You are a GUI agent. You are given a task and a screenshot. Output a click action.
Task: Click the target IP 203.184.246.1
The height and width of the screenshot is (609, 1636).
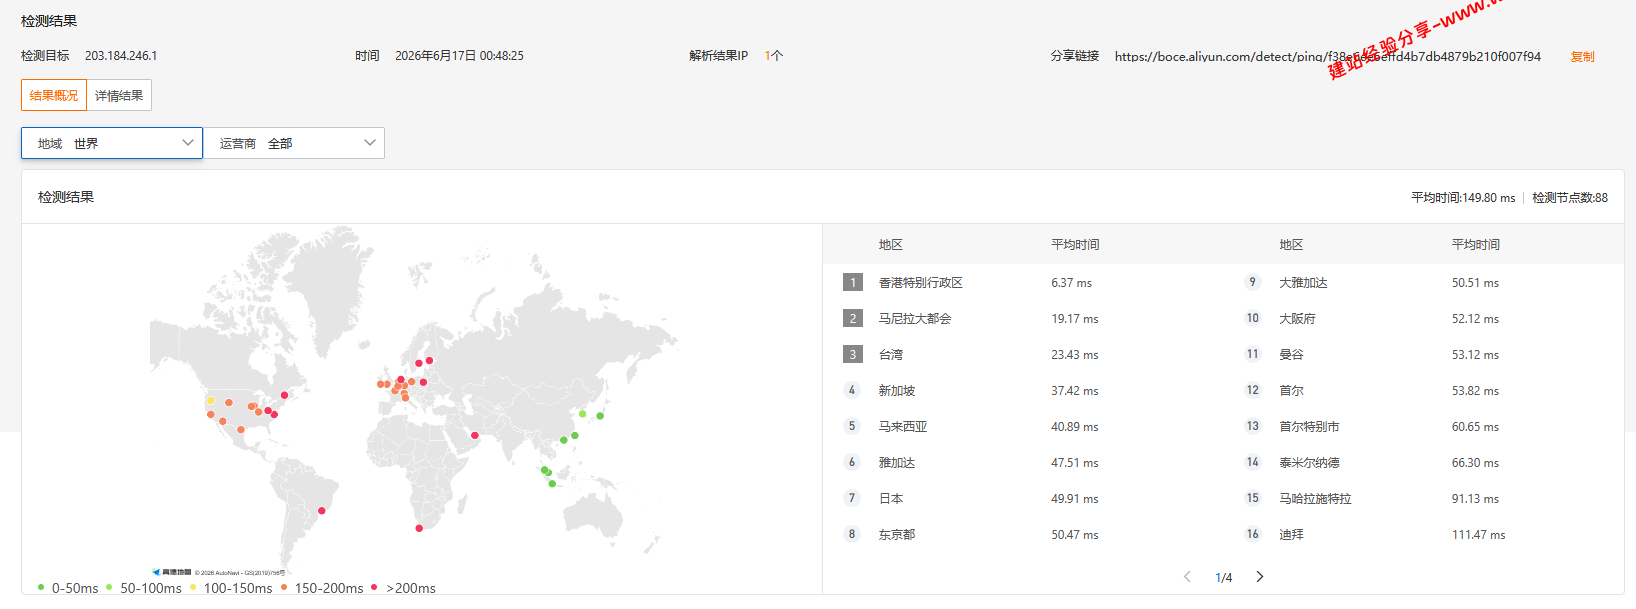[x=121, y=56]
